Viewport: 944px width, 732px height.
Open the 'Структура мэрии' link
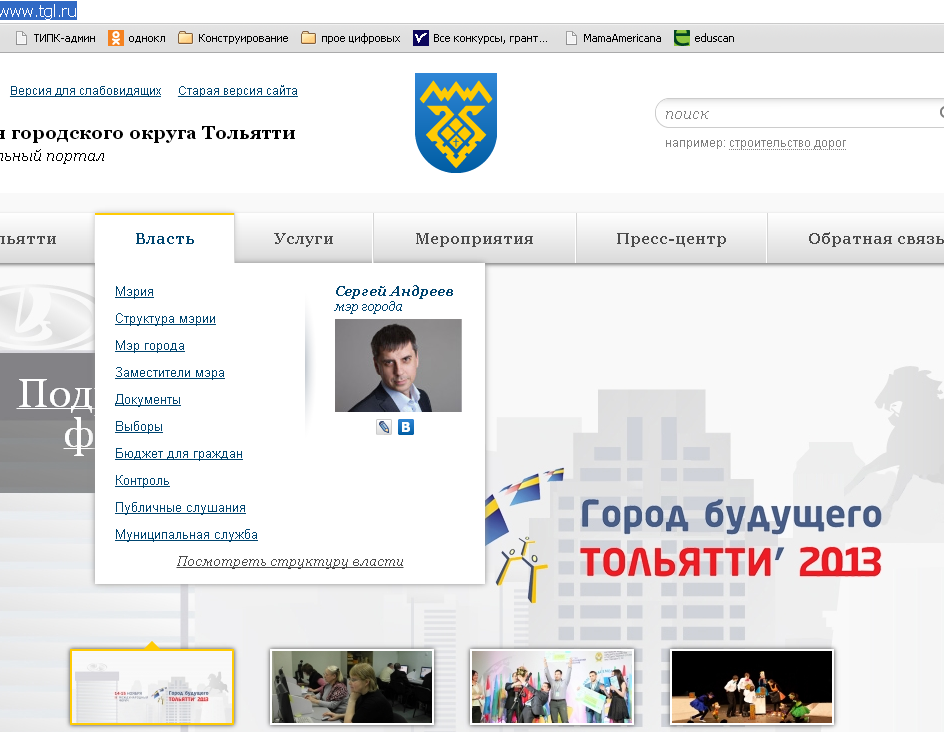pyautogui.click(x=165, y=319)
